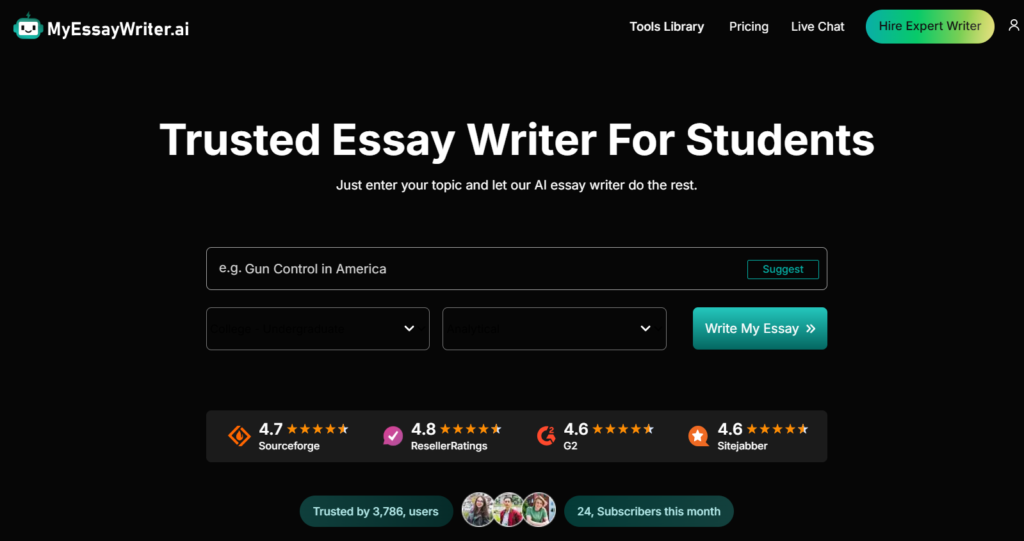Screen dimensions: 1024x541
Task: Click the Sourceforge rating logo icon
Action: (239, 436)
